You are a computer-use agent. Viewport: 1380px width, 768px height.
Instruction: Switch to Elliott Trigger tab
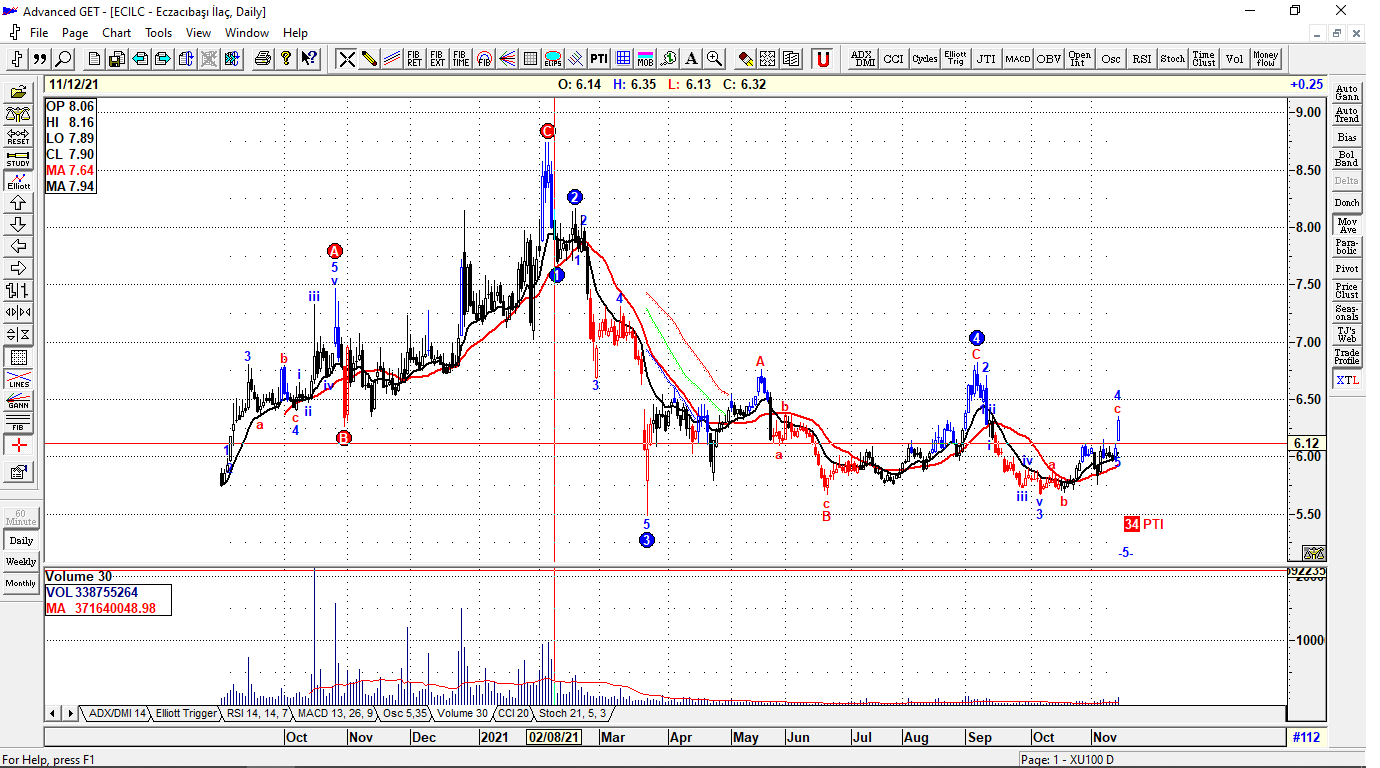coord(185,714)
